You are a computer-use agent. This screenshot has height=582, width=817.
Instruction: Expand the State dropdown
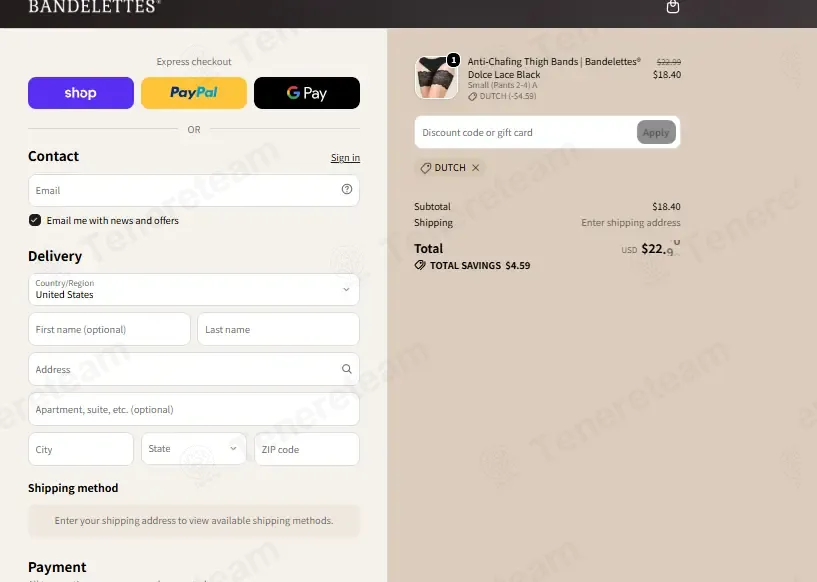[193, 449]
